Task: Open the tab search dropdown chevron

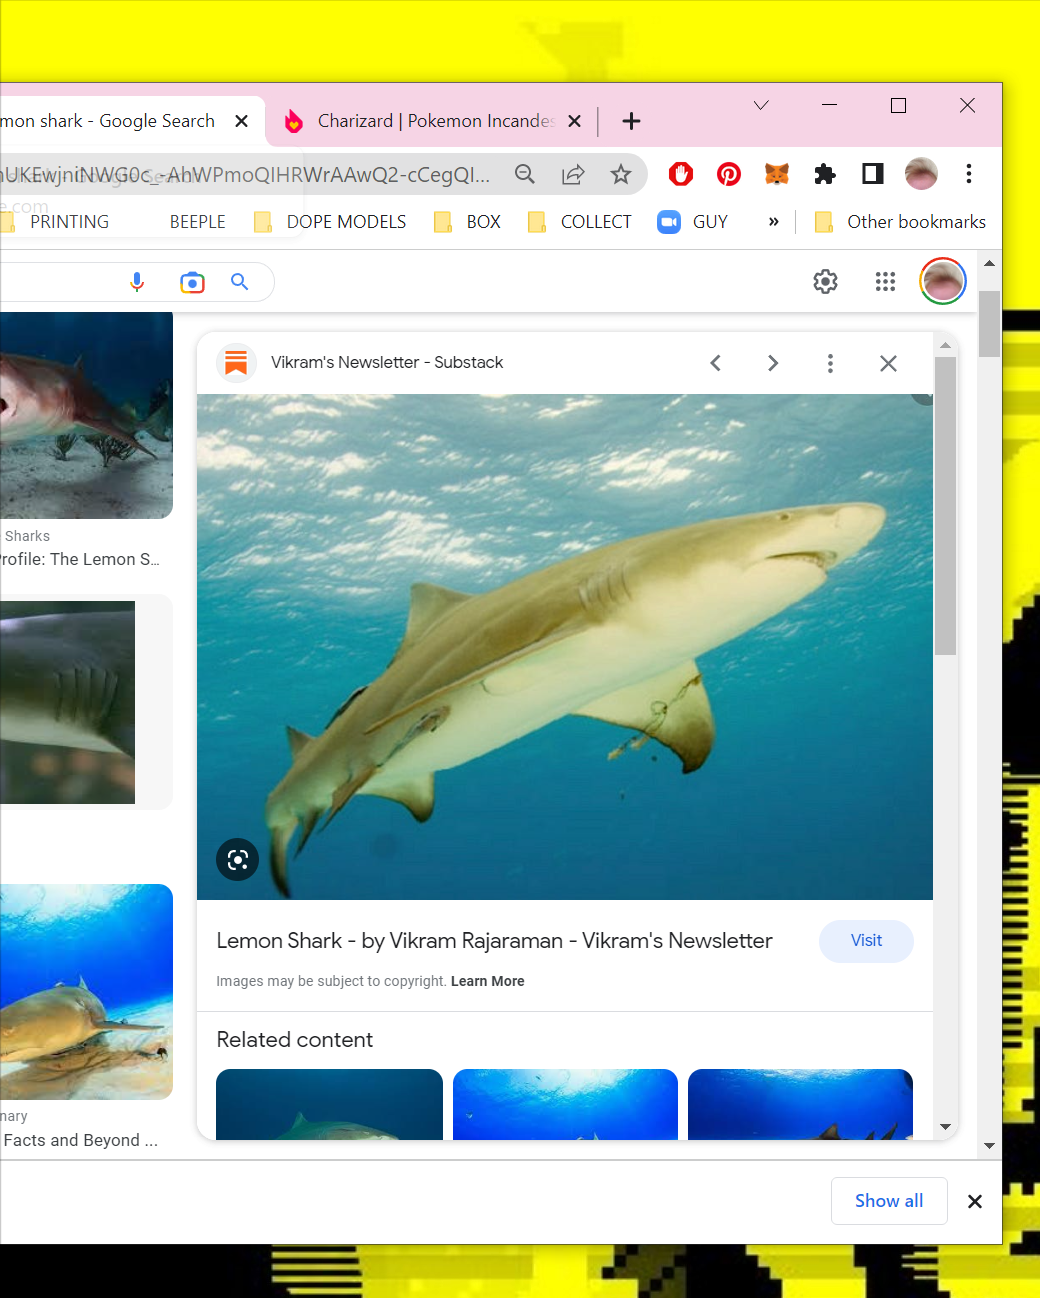Action: point(761,106)
